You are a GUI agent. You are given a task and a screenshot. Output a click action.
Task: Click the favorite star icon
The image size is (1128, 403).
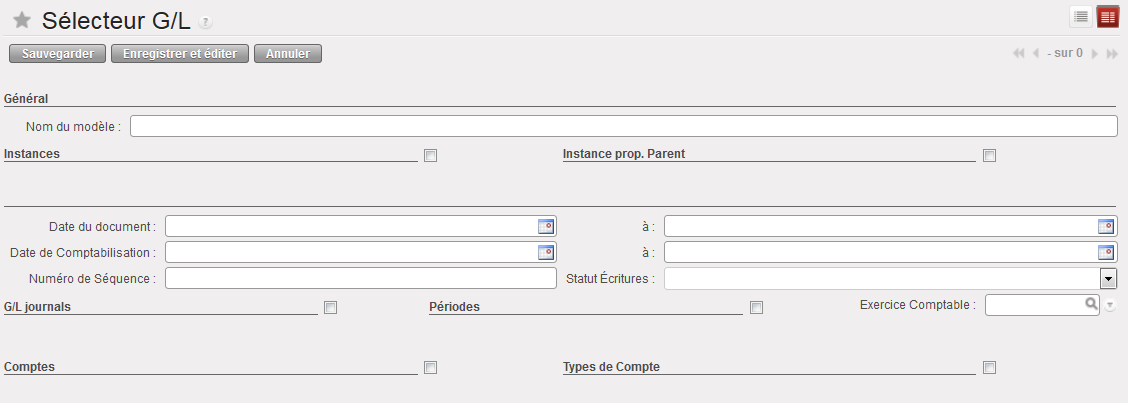click(x=21, y=20)
